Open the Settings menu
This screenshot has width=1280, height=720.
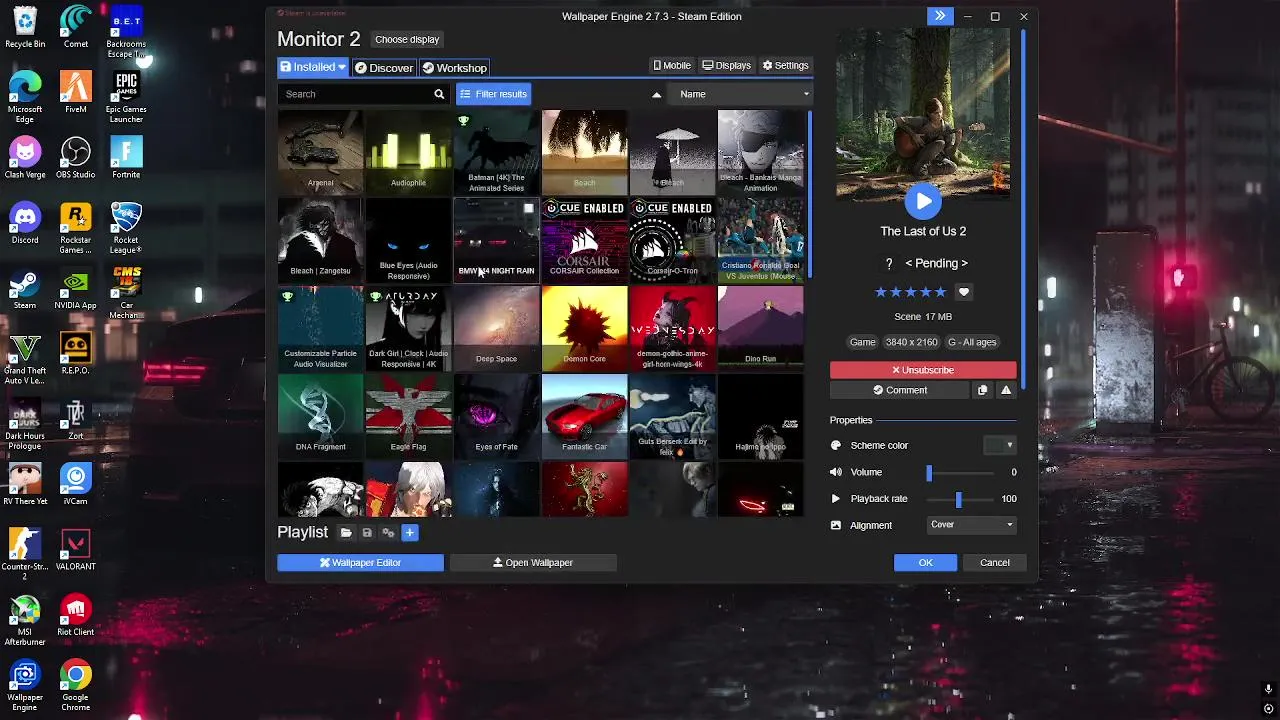[786, 65]
